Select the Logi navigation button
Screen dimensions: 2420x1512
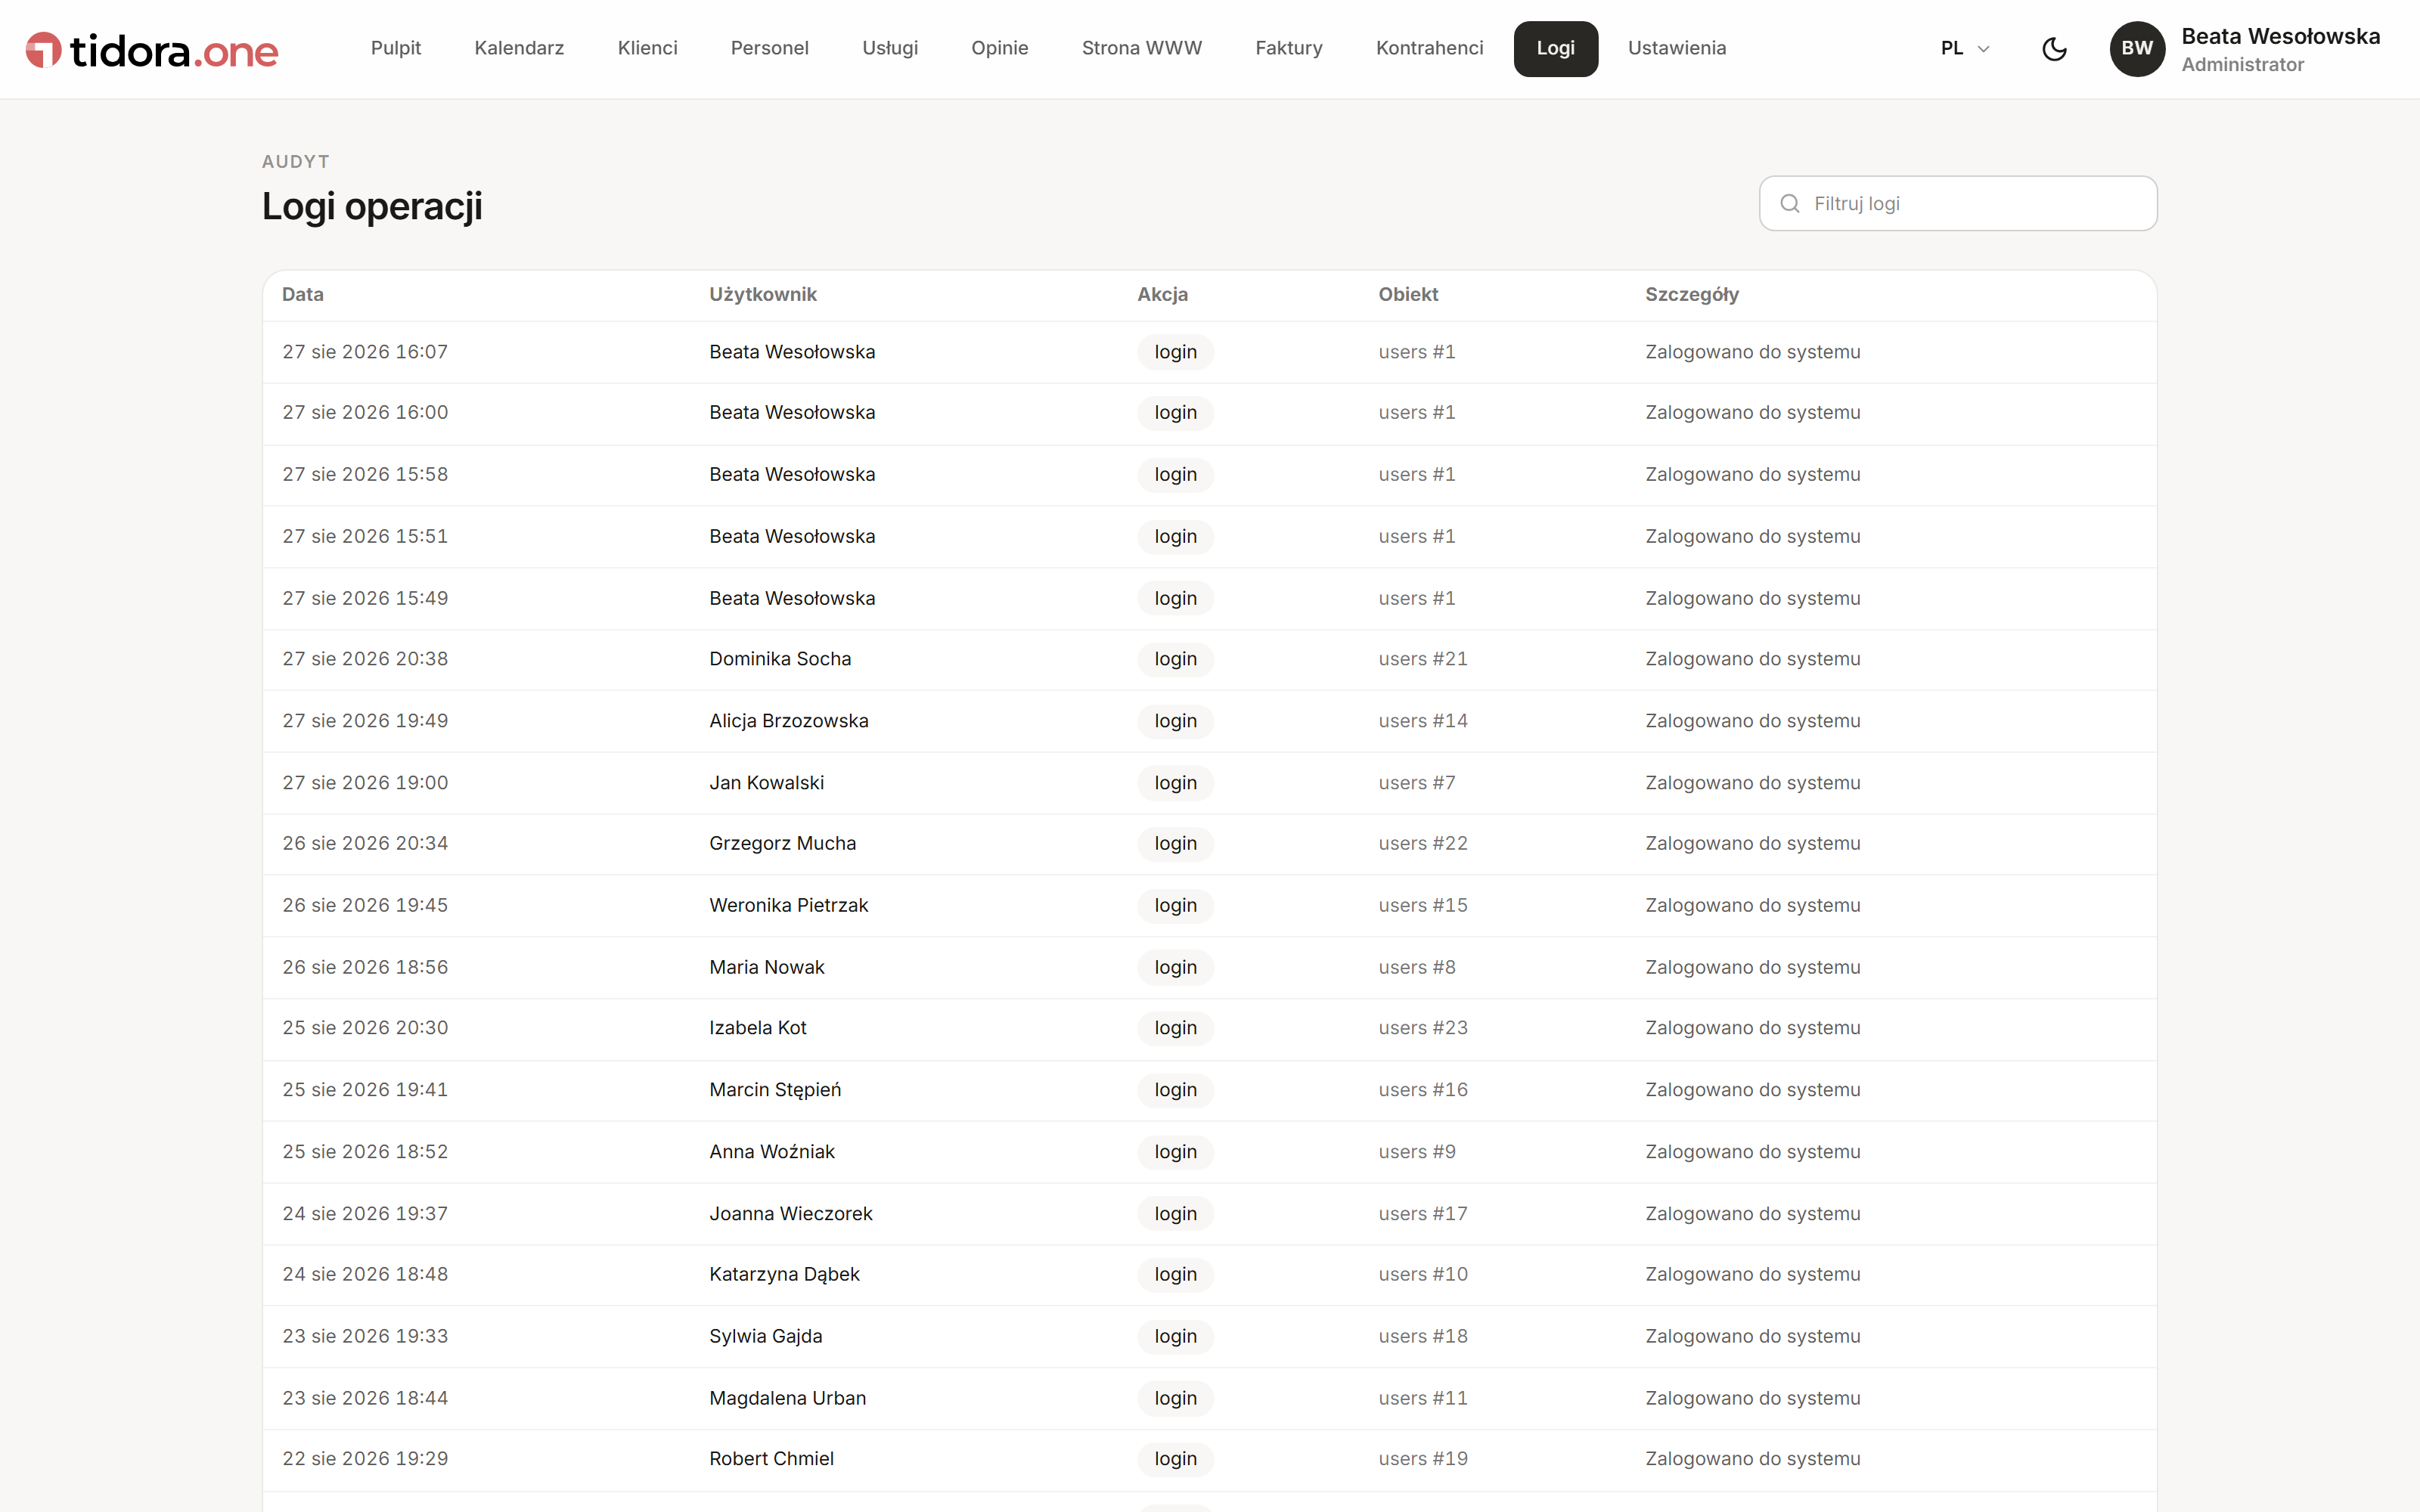click(x=1555, y=49)
